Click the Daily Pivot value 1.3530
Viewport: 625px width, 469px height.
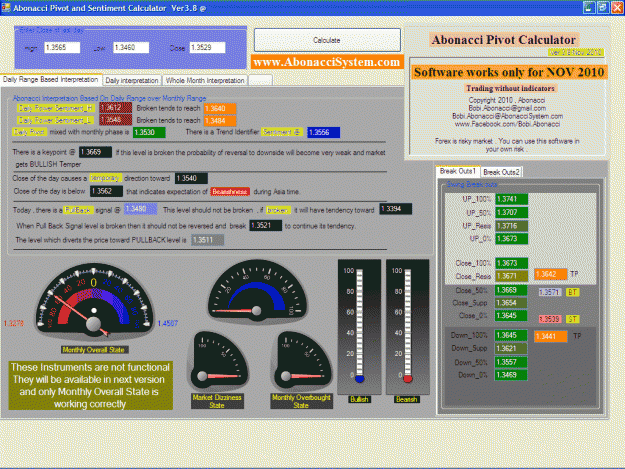coord(149,132)
